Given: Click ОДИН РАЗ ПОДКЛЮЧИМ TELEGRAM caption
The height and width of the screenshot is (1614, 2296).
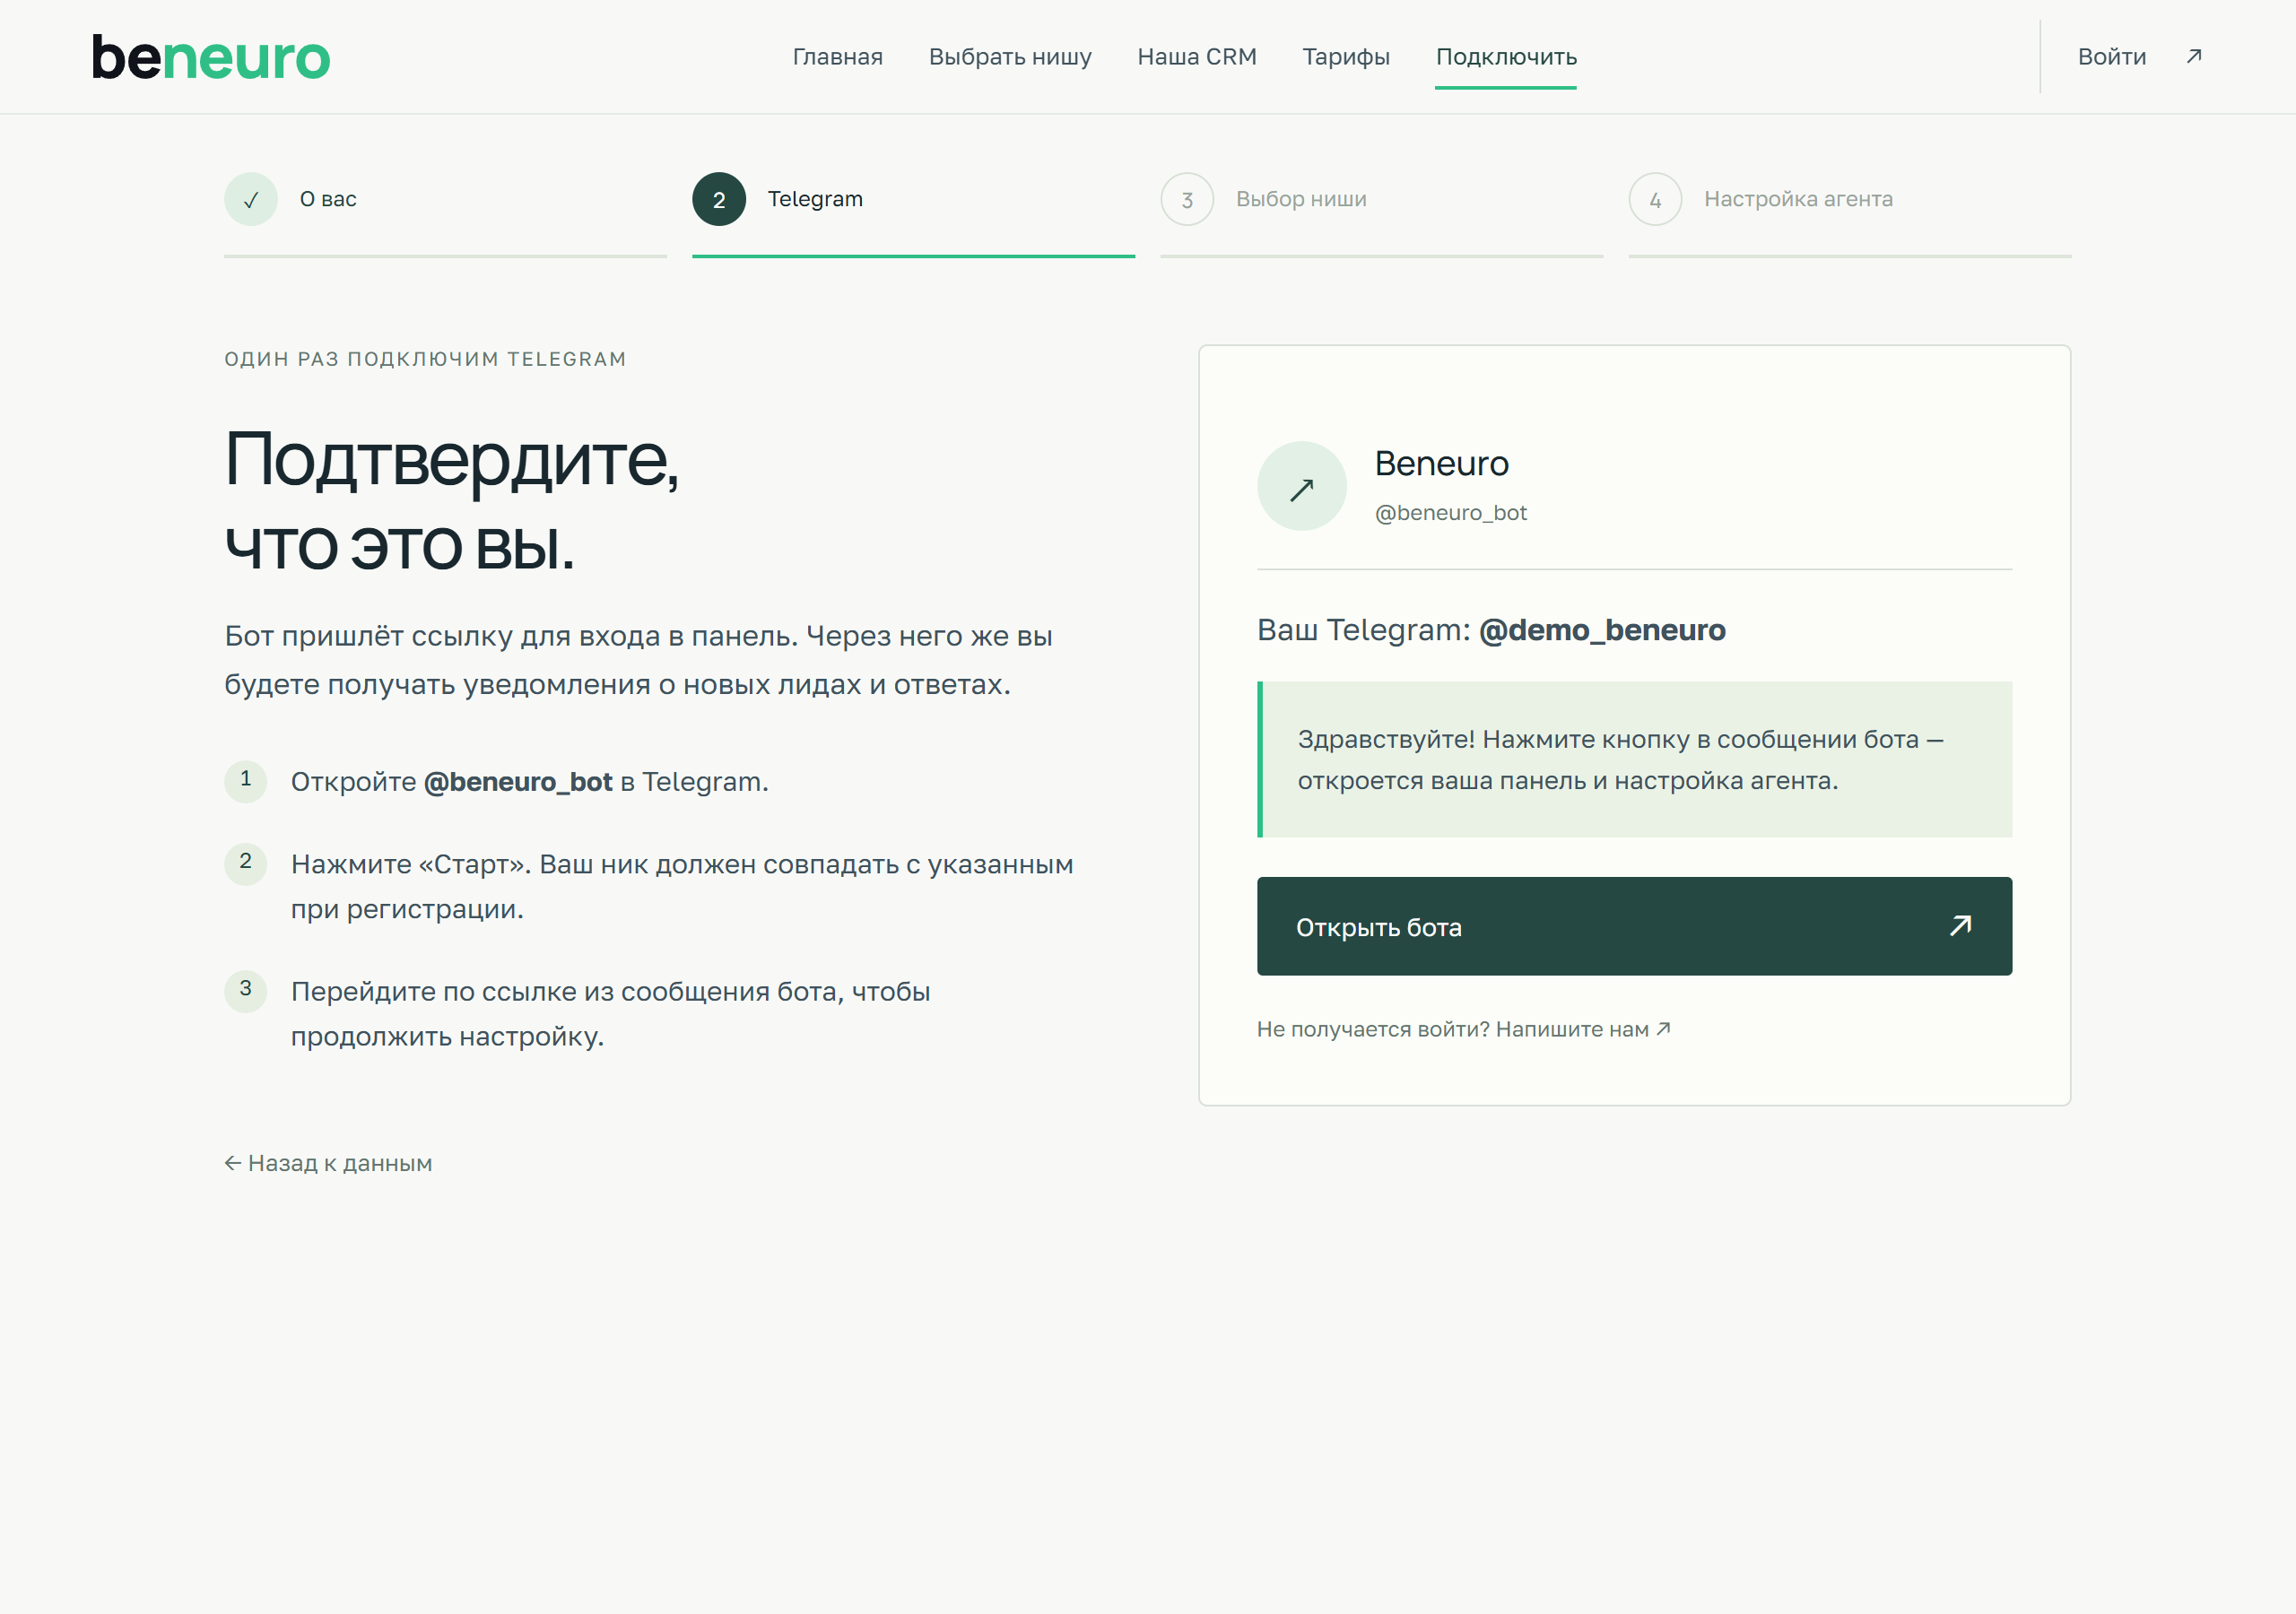Looking at the screenshot, I should tap(425, 359).
